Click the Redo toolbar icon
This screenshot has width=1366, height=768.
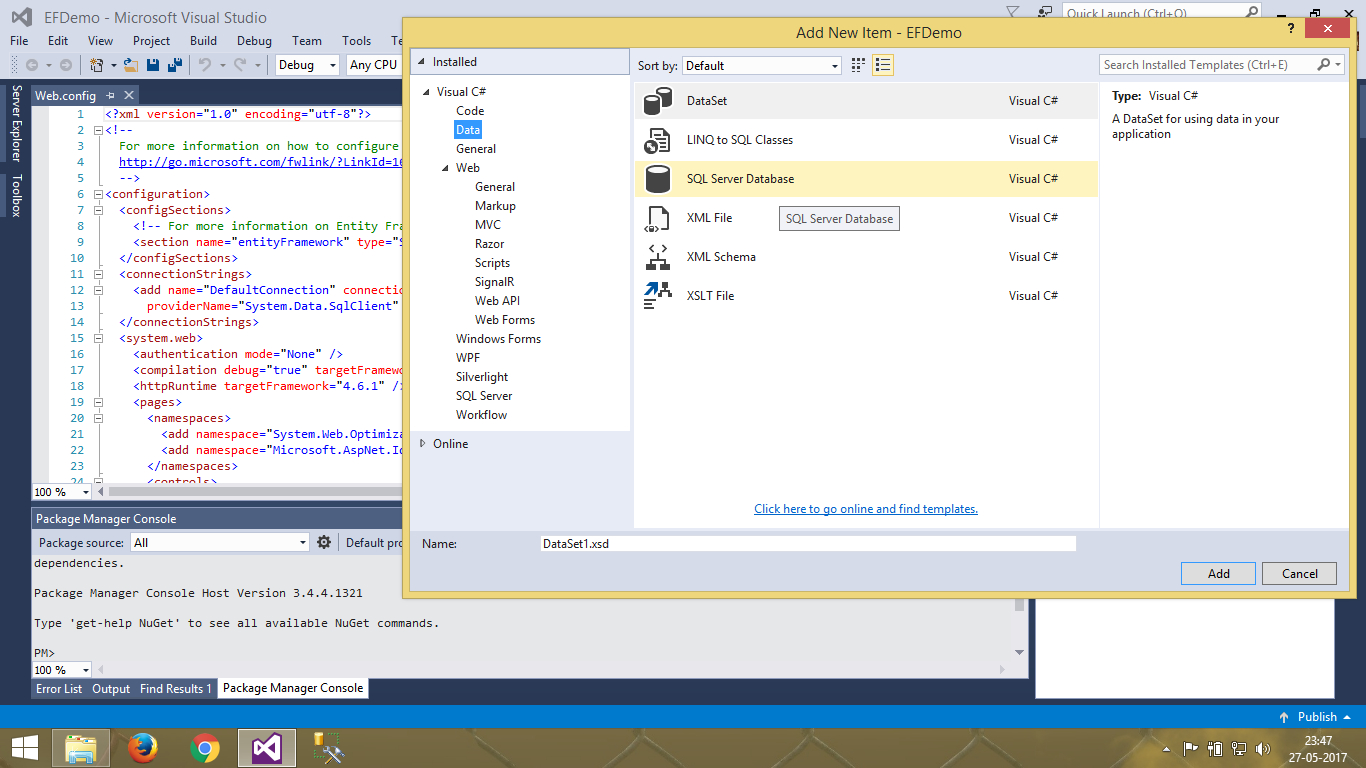coord(240,65)
